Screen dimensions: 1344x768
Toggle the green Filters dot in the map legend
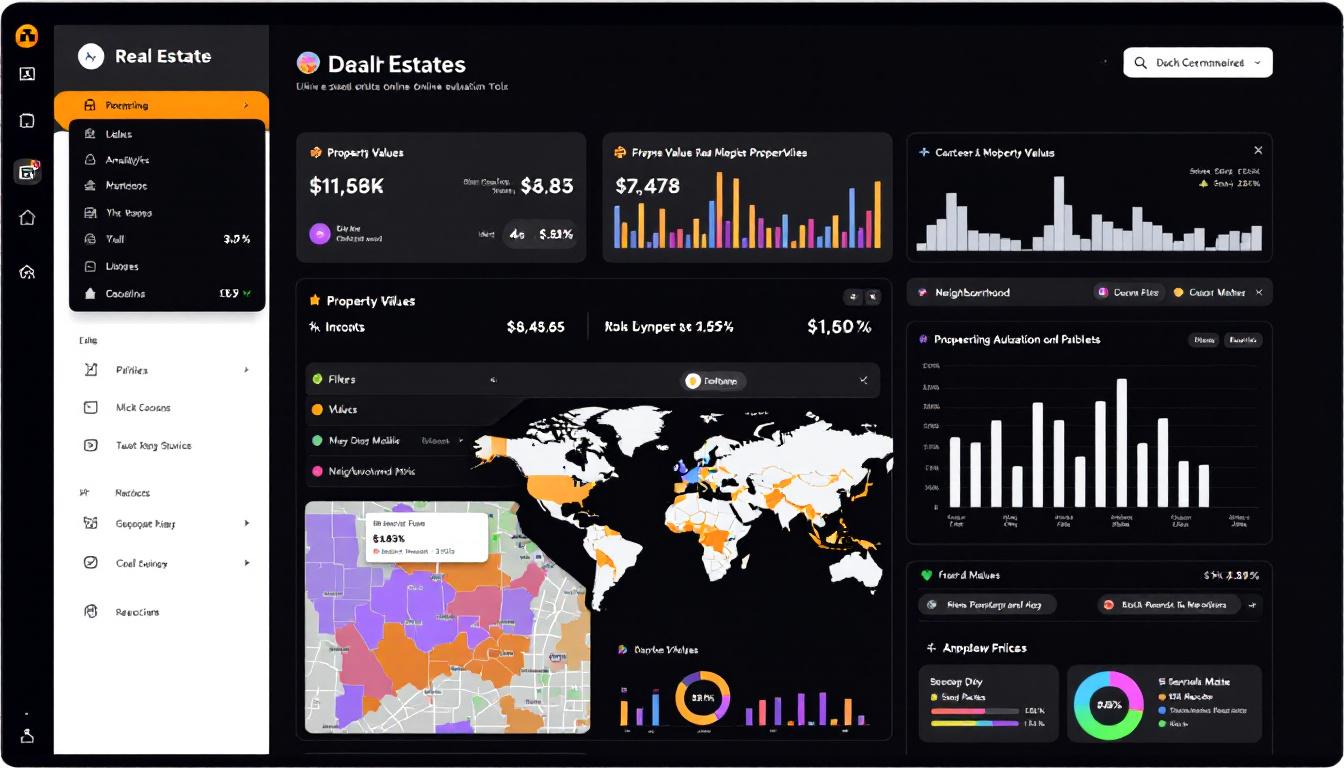click(x=317, y=380)
